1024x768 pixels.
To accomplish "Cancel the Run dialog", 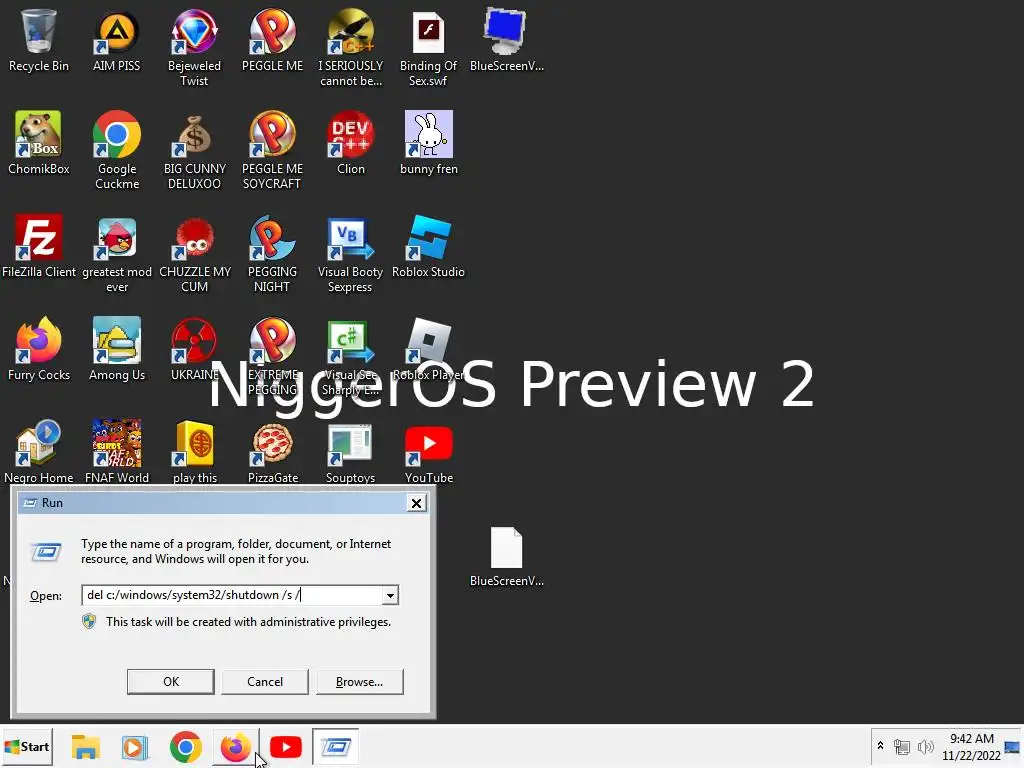I will pyautogui.click(x=264, y=682).
